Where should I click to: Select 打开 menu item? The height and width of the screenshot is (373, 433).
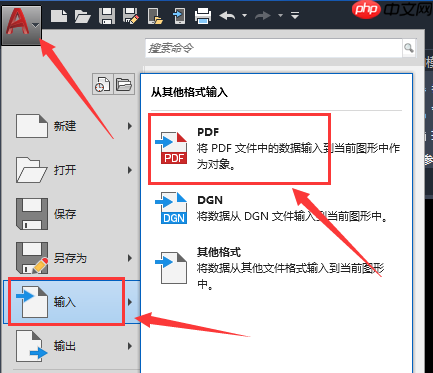pos(71,170)
